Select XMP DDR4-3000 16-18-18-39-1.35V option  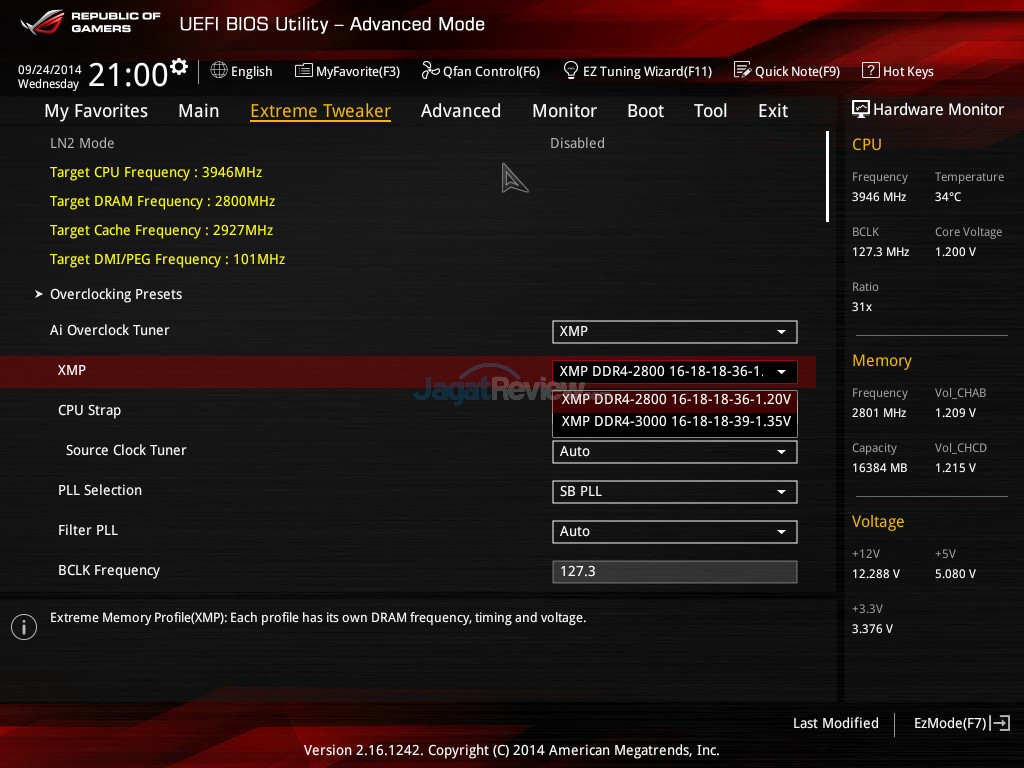point(675,422)
